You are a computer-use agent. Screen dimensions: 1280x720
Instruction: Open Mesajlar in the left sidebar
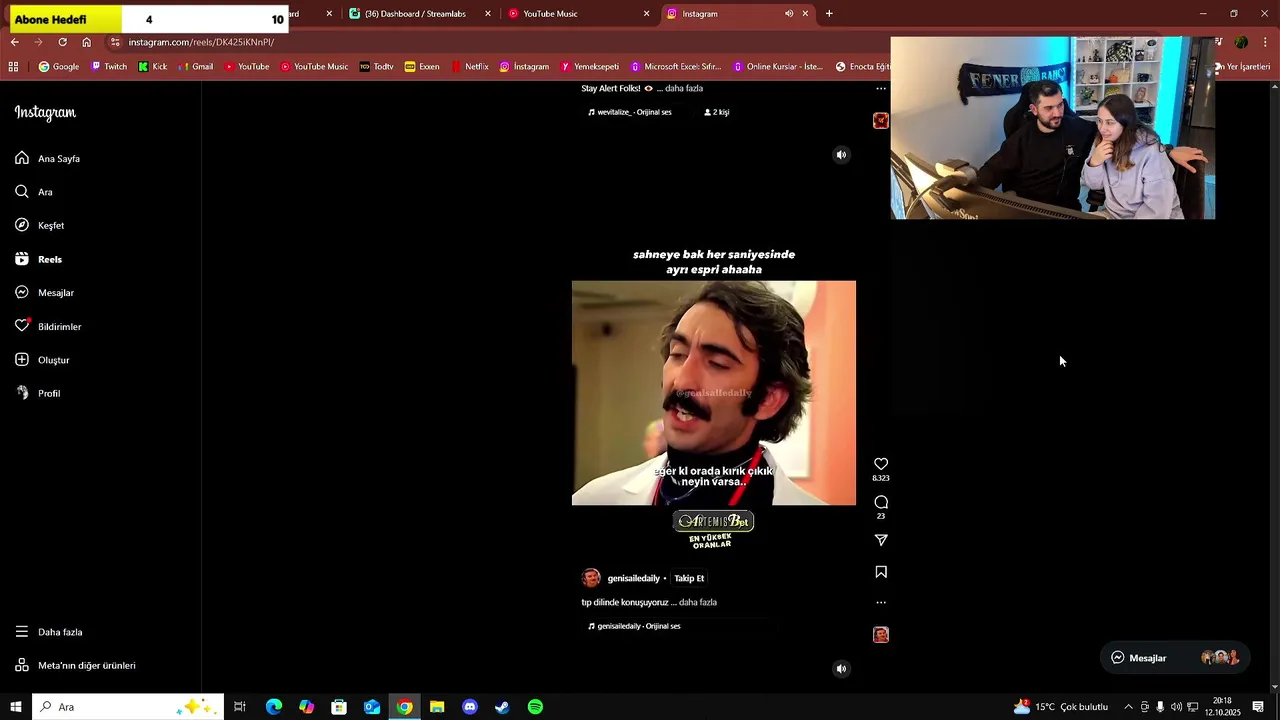click(x=45, y=293)
